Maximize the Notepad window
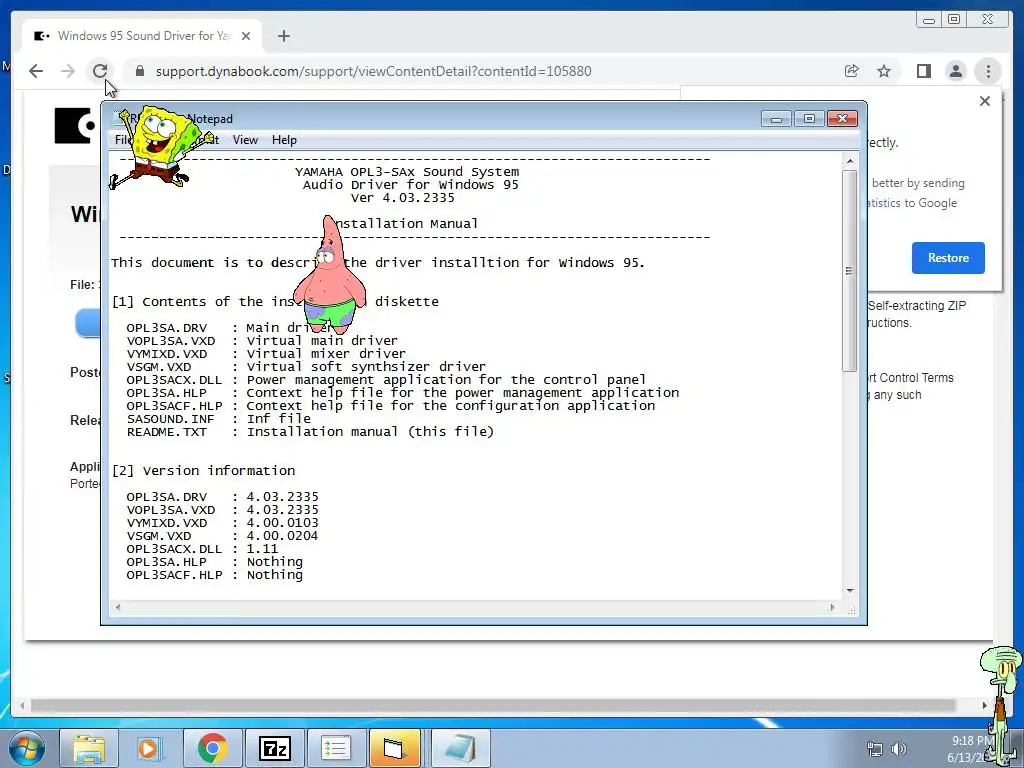Screen dimensions: 1024x768 pyautogui.click(x=809, y=119)
